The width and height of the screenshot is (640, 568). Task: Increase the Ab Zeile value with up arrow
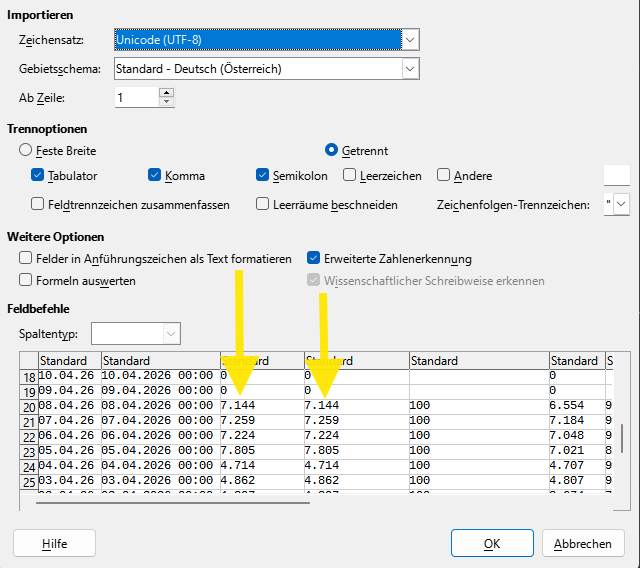click(x=166, y=93)
